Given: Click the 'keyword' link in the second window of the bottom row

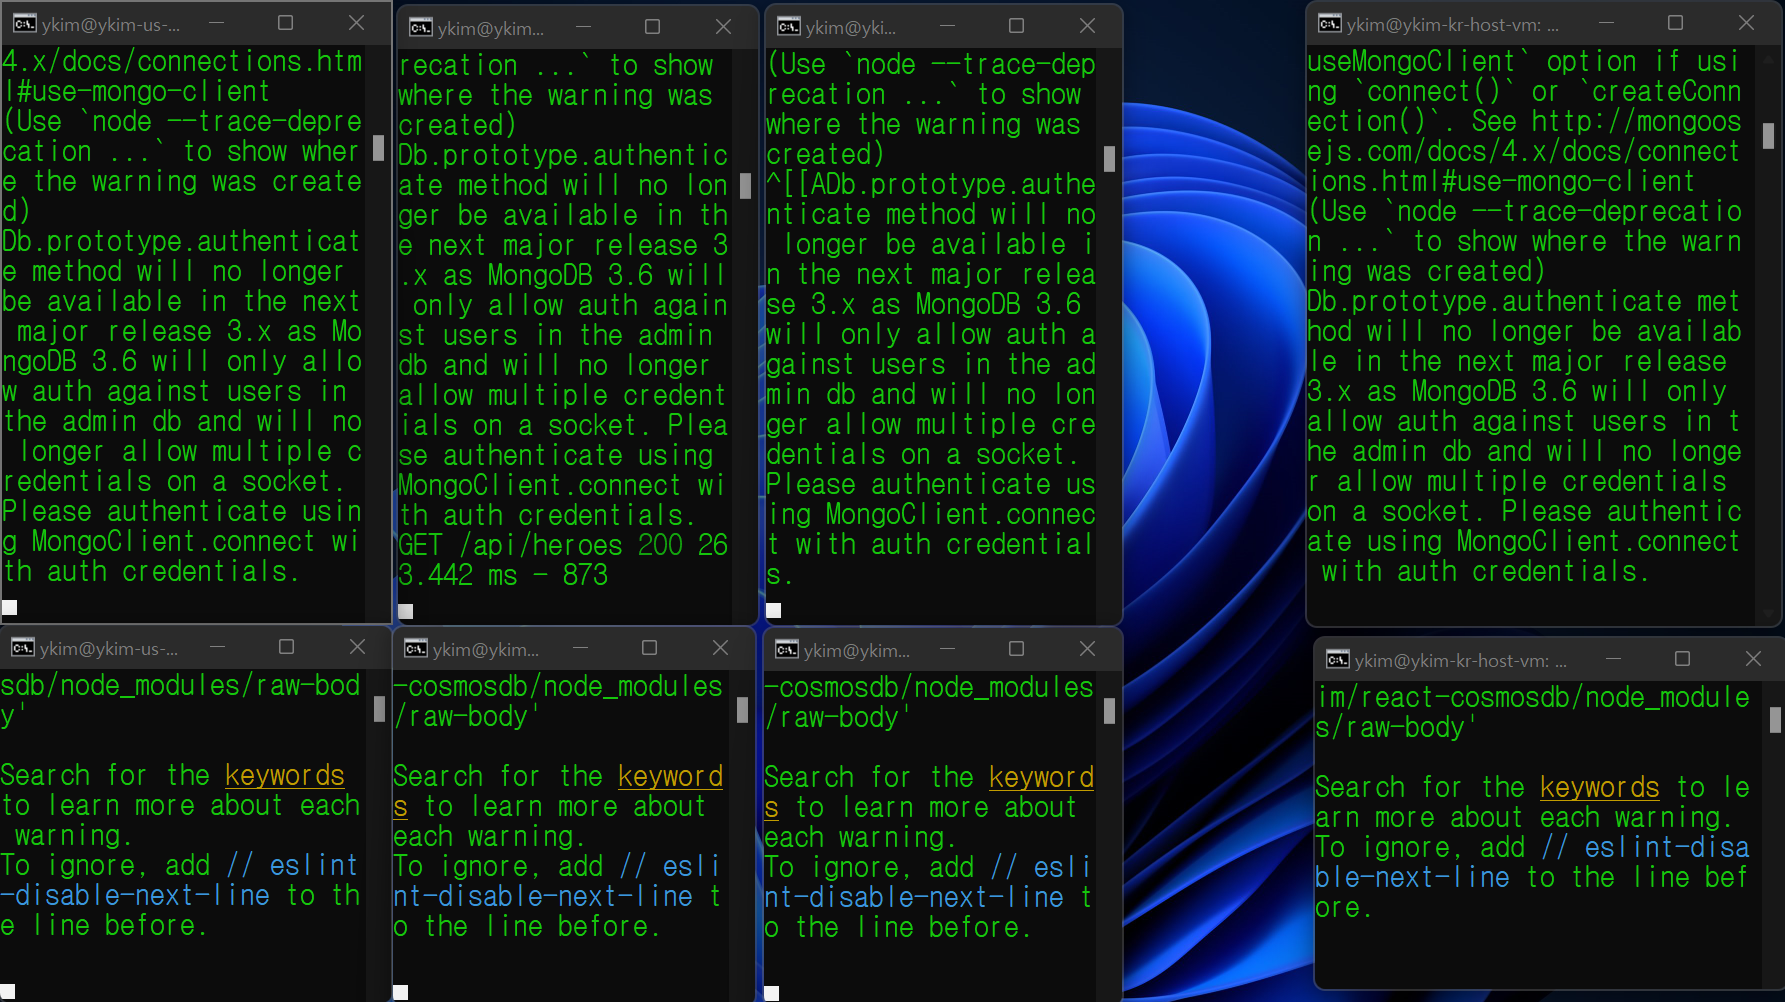Looking at the screenshot, I should [x=670, y=776].
